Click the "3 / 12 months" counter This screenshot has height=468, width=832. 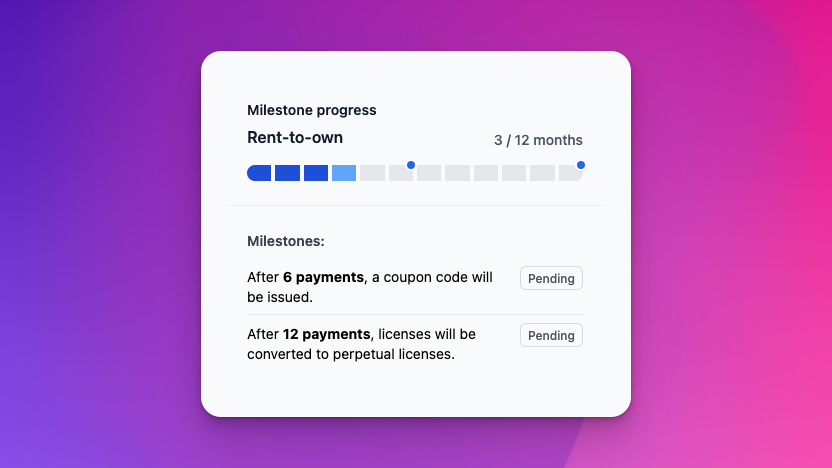tap(538, 140)
